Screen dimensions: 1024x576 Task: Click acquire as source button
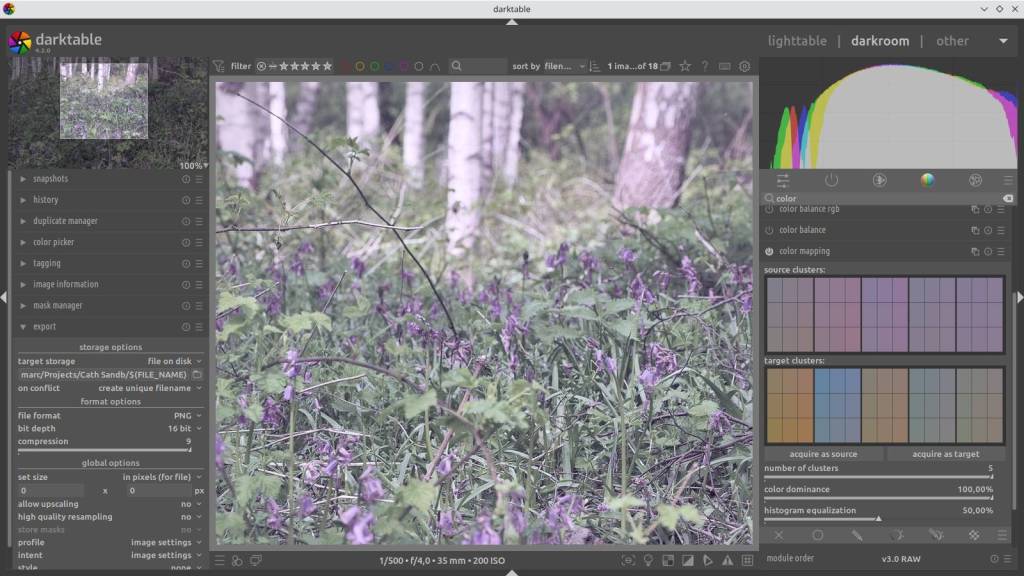point(823,454)
